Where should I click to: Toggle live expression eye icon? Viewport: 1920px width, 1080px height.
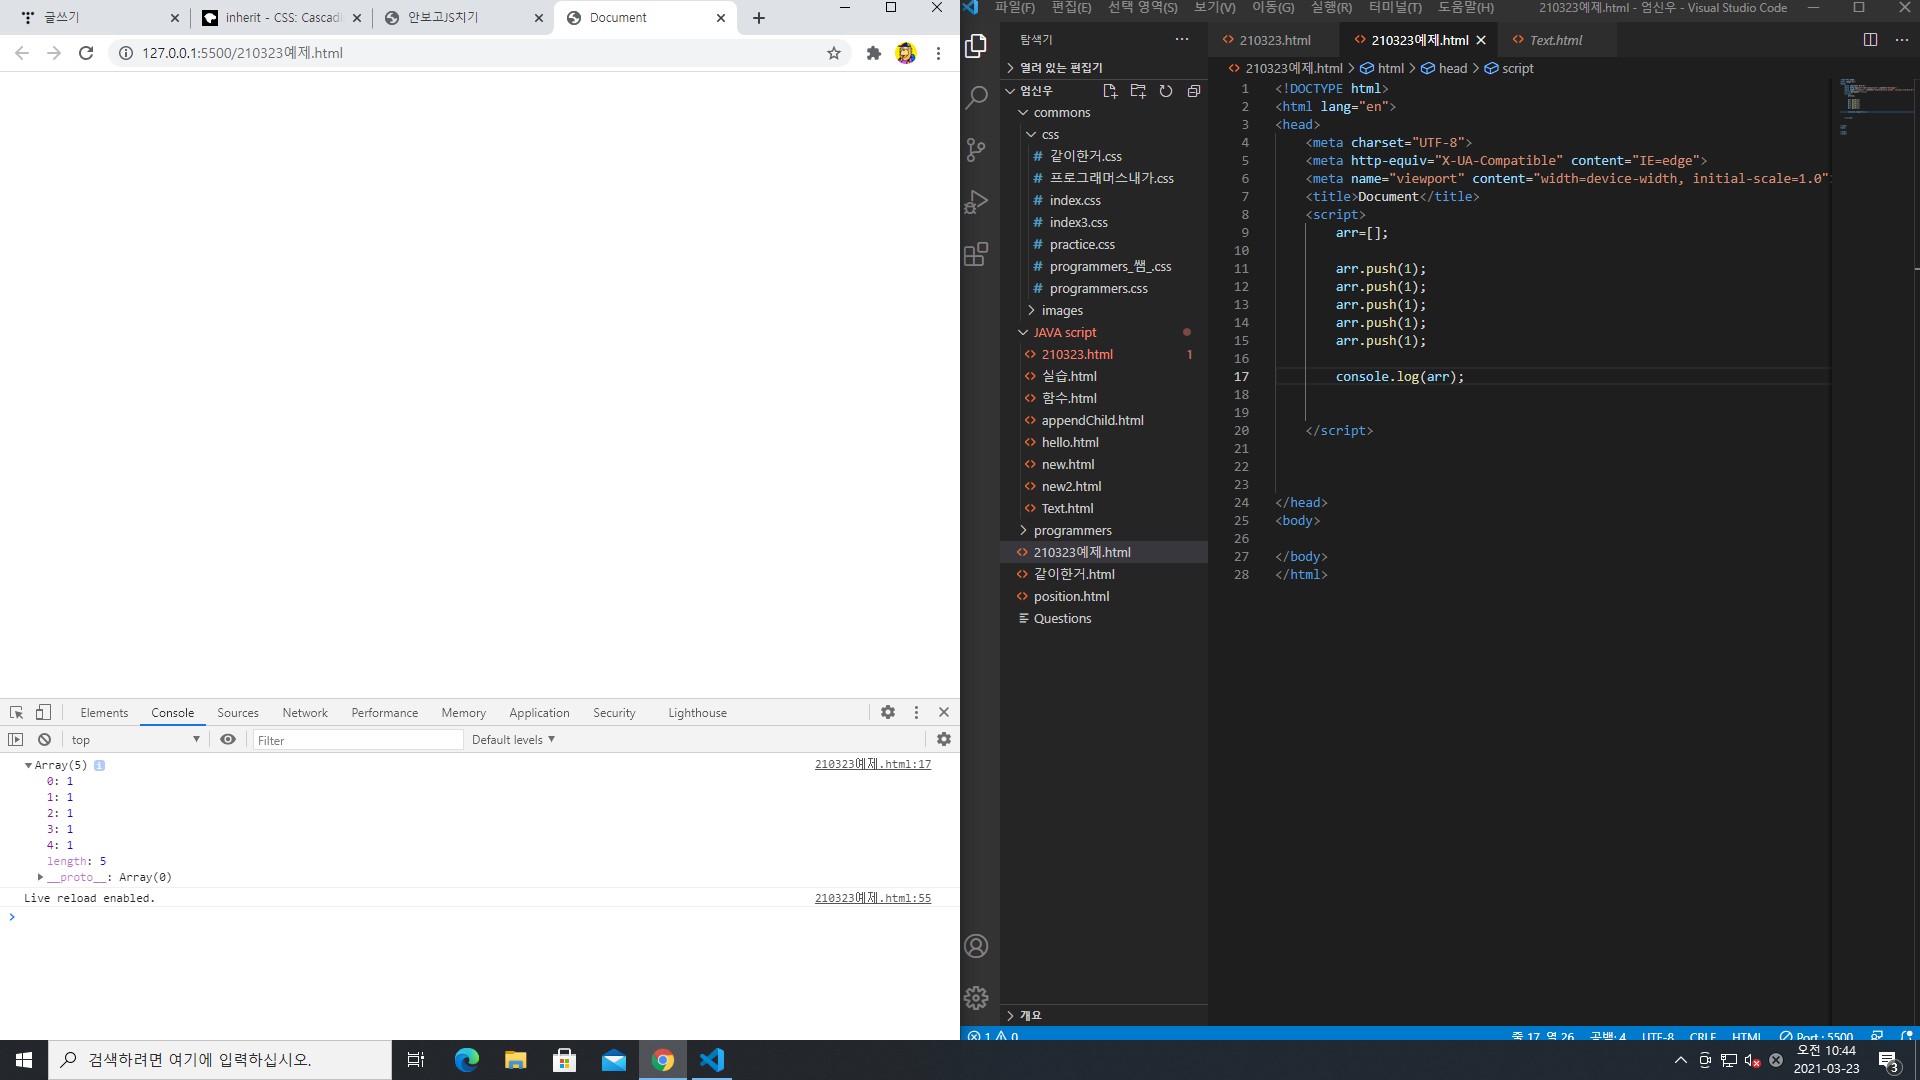(228, 740)
